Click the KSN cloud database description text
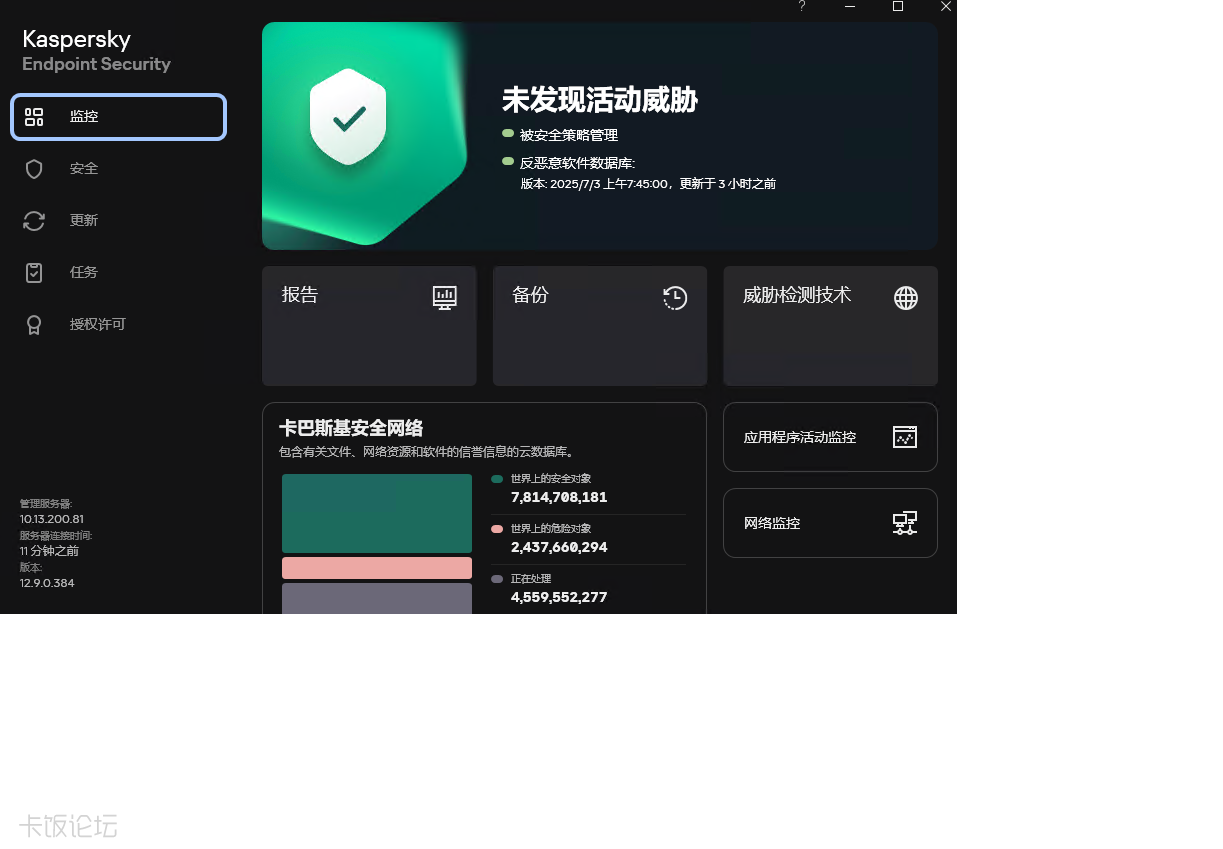 (x=427, y=452)
